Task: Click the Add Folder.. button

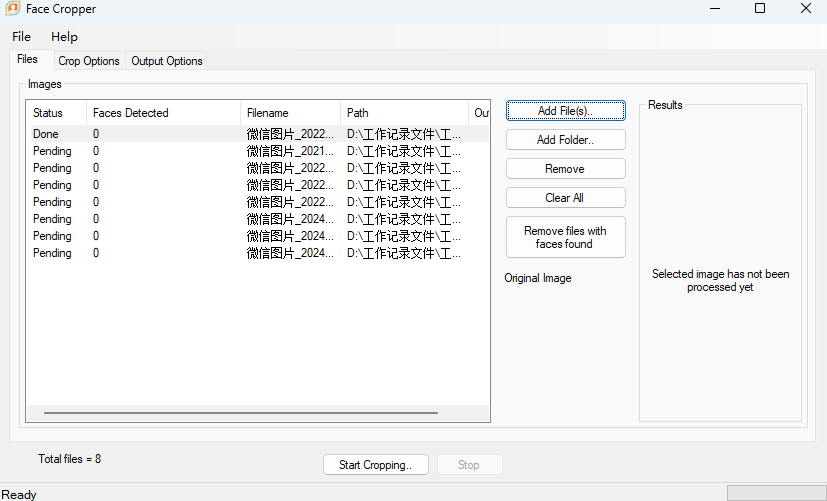Action: pyautogui.click(x=565, y=140)
